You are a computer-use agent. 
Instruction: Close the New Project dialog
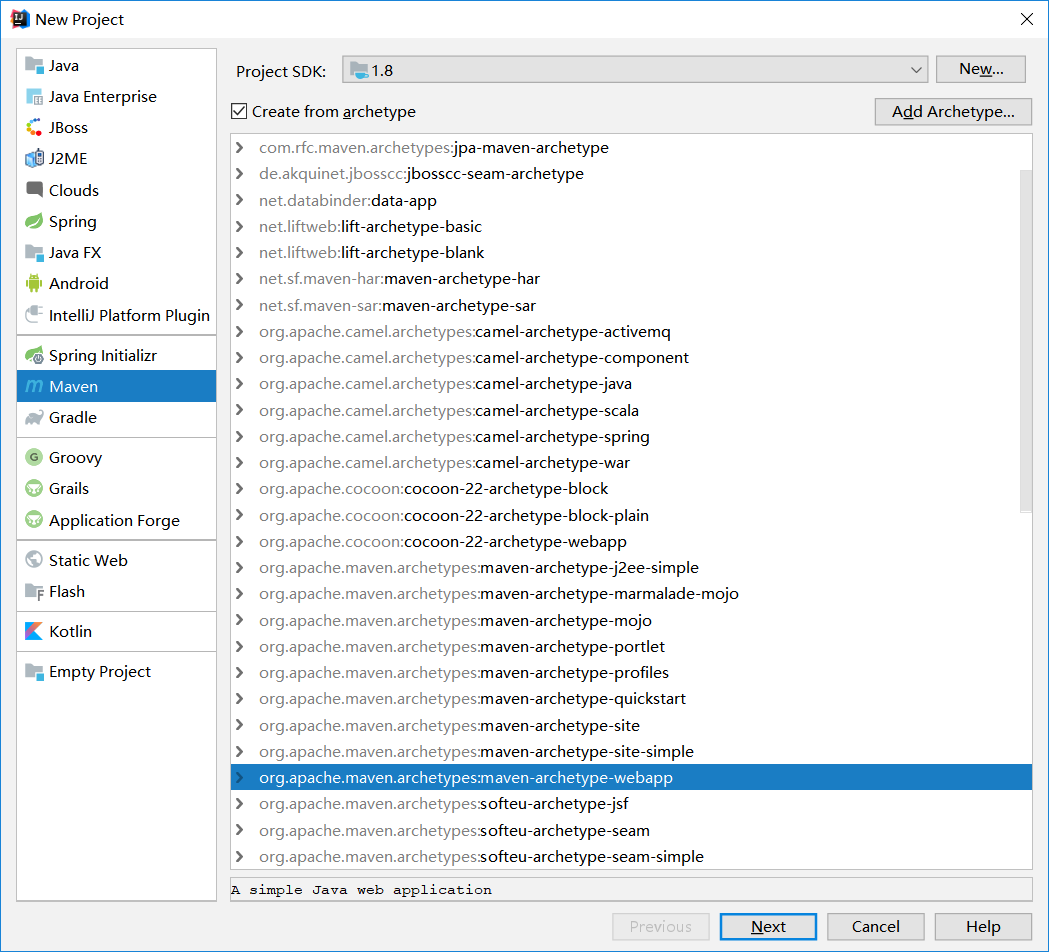coord(1027,19)
